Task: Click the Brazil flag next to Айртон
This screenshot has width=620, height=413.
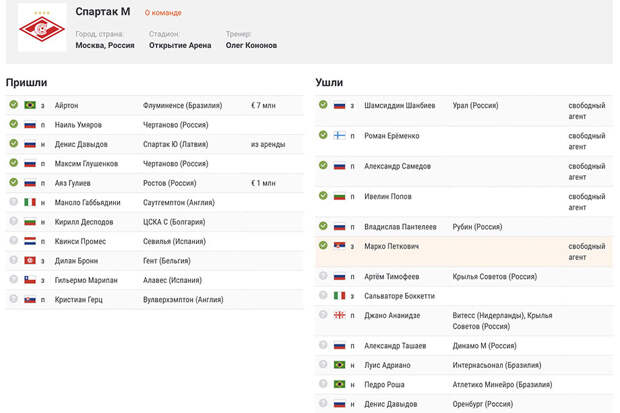Action: point(30,105)
